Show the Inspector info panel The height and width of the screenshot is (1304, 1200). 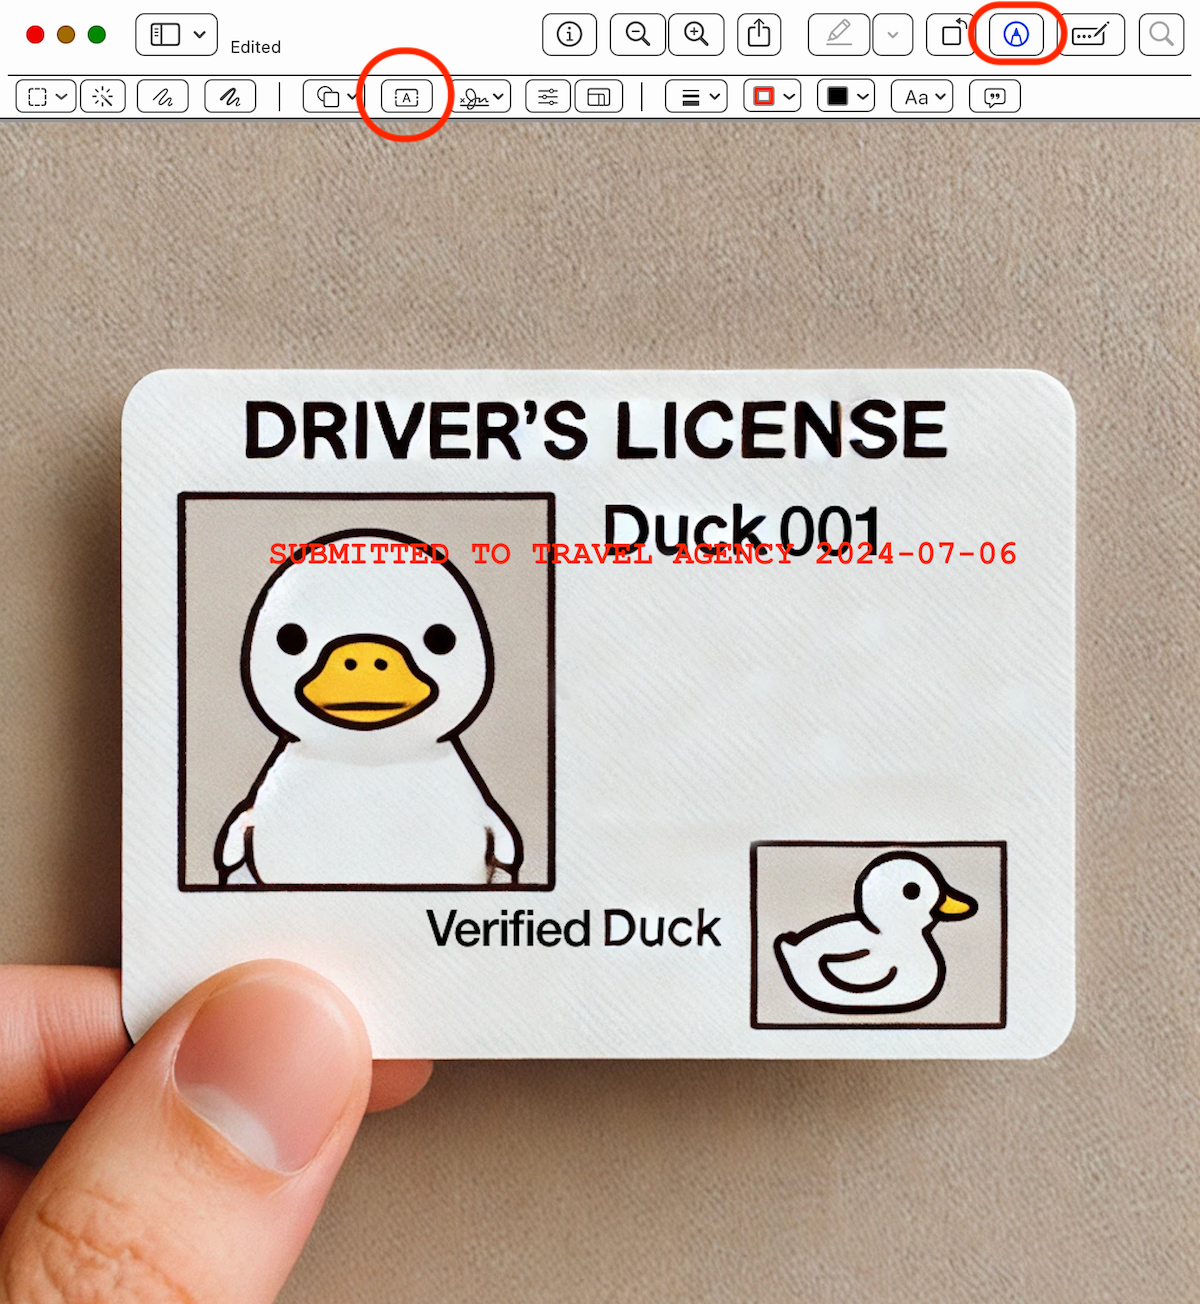click(x=568, y=34)
